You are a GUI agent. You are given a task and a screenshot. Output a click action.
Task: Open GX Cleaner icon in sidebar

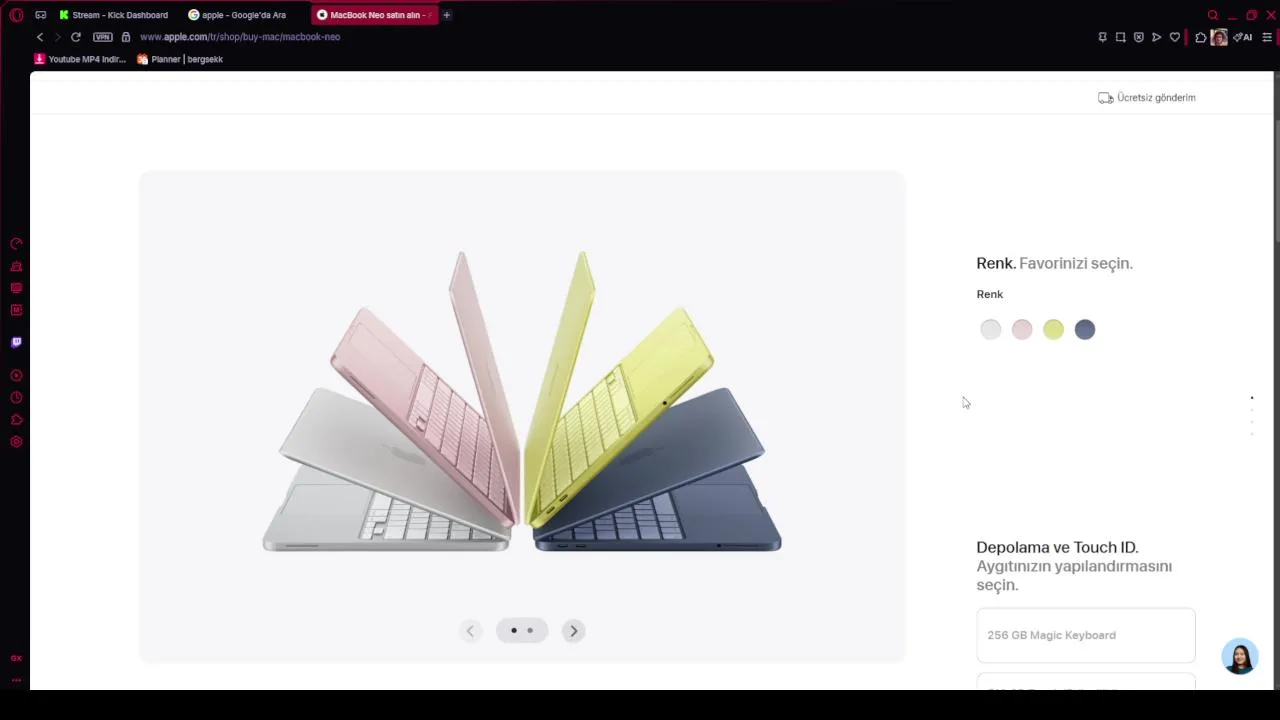coord(16,266)
